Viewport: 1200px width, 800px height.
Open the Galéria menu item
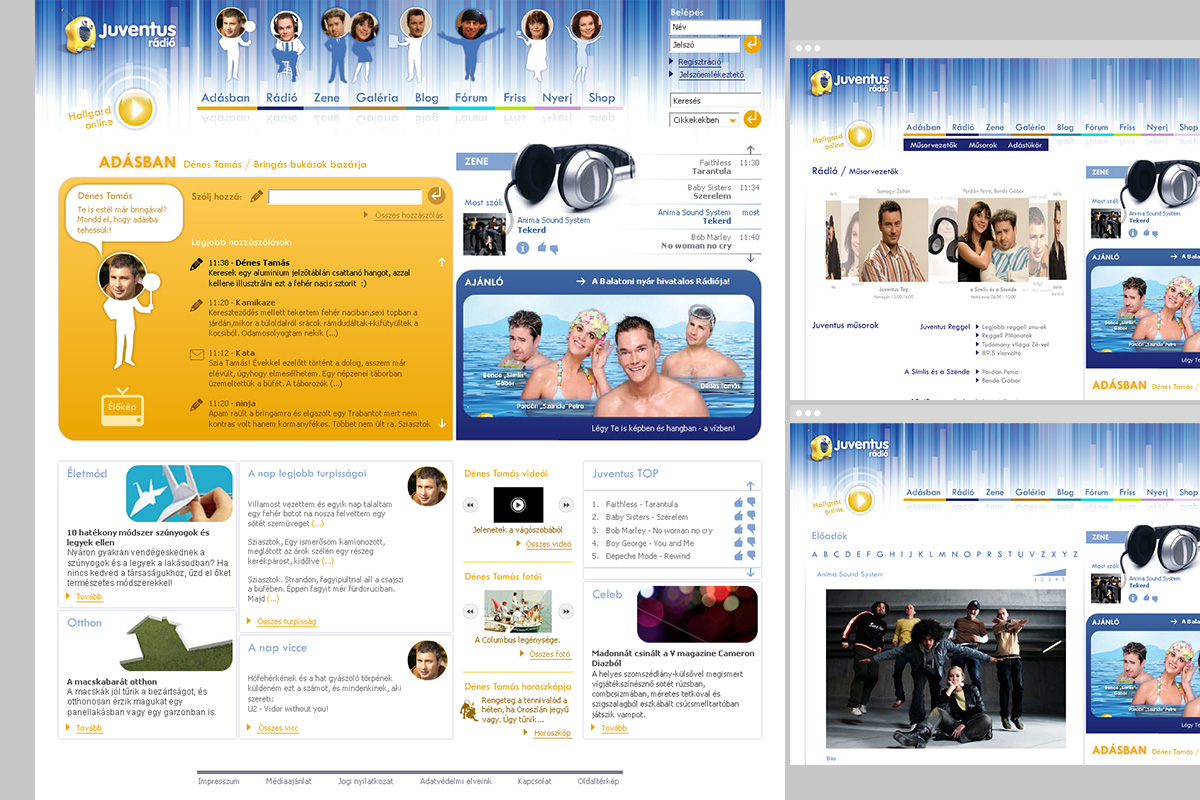click(x=376, y=98)
